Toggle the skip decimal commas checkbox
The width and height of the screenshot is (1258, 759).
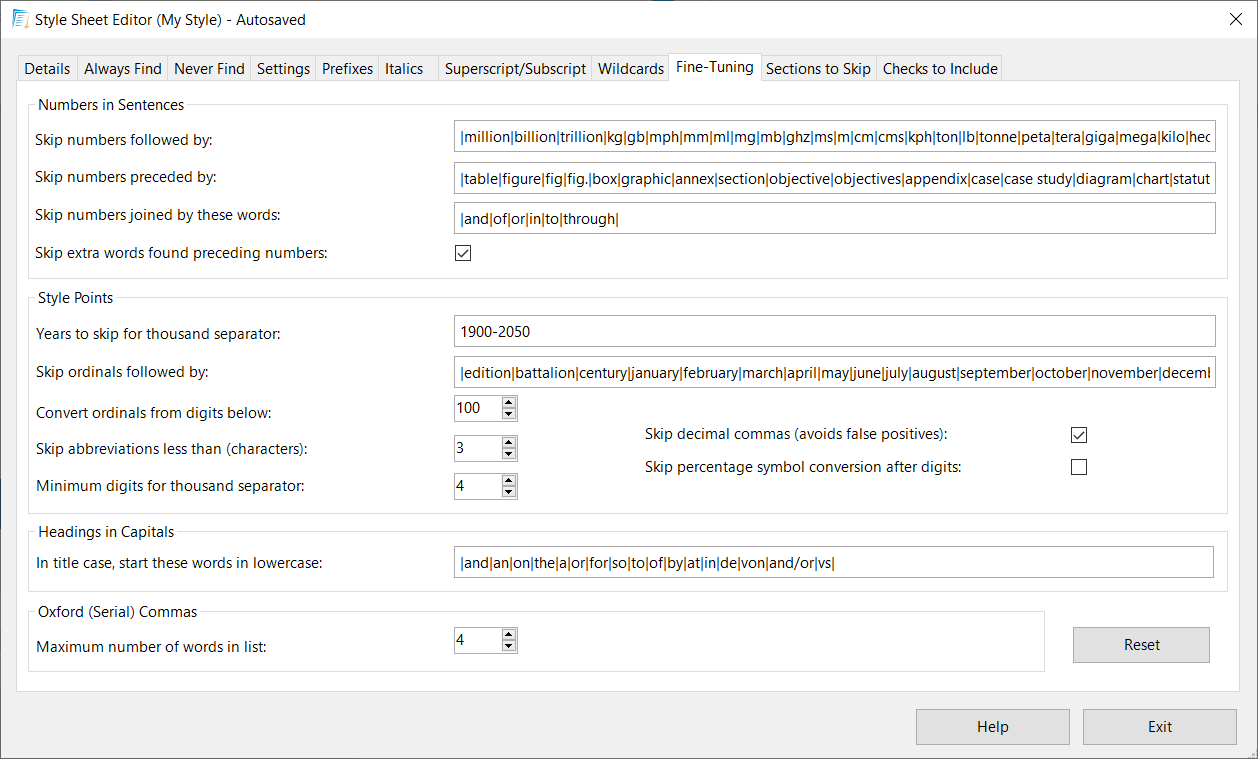pos(1078,435)
